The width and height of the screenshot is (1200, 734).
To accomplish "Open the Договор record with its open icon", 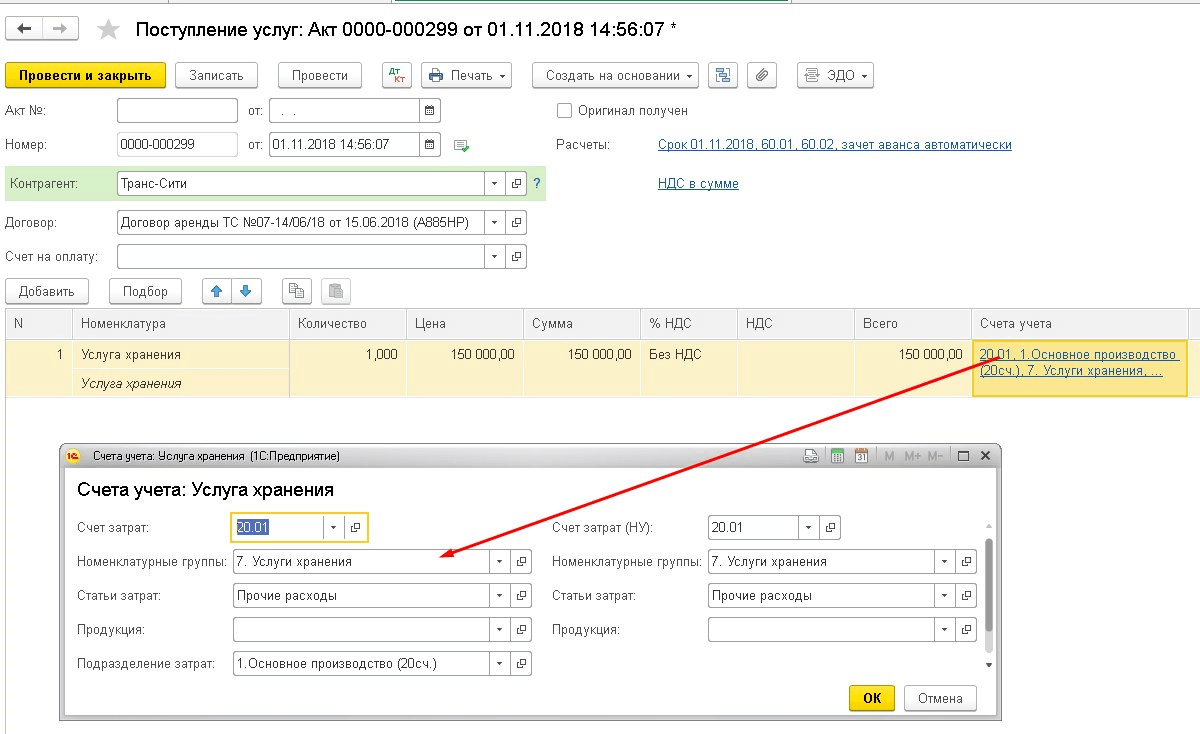I will coord(517,223).
